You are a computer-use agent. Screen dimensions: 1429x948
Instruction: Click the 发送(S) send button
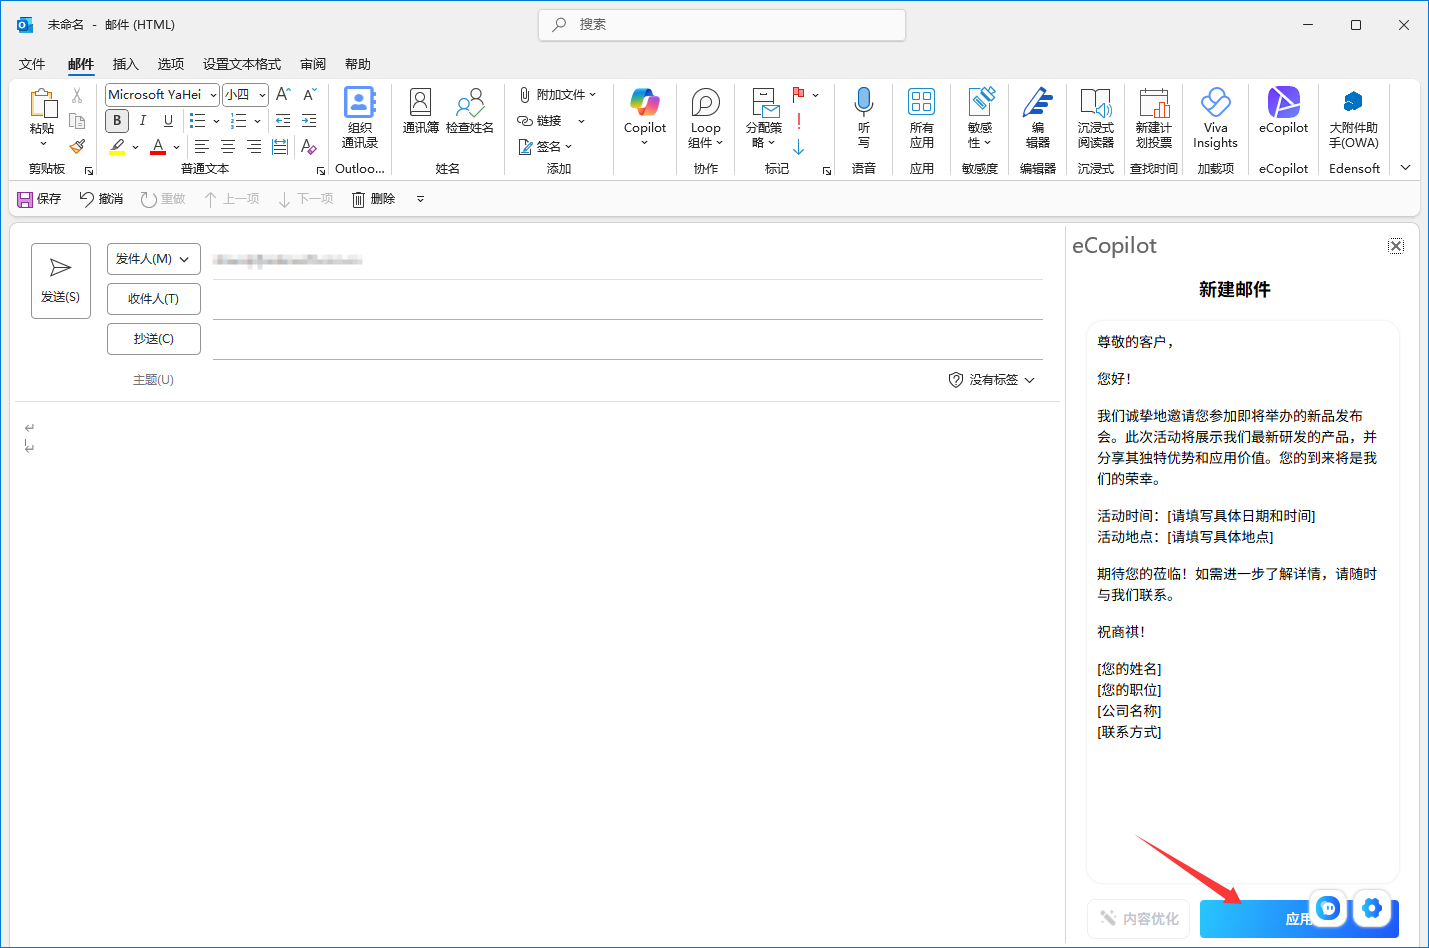60,281
